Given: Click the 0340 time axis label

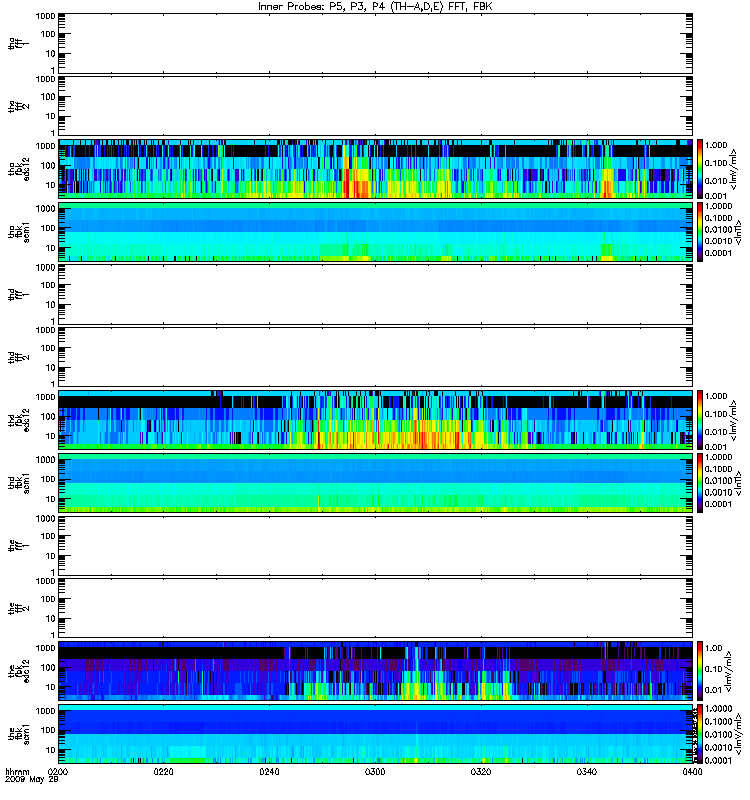Looking at the screenshot, I should pyautogui.click(x=587, y=771).
